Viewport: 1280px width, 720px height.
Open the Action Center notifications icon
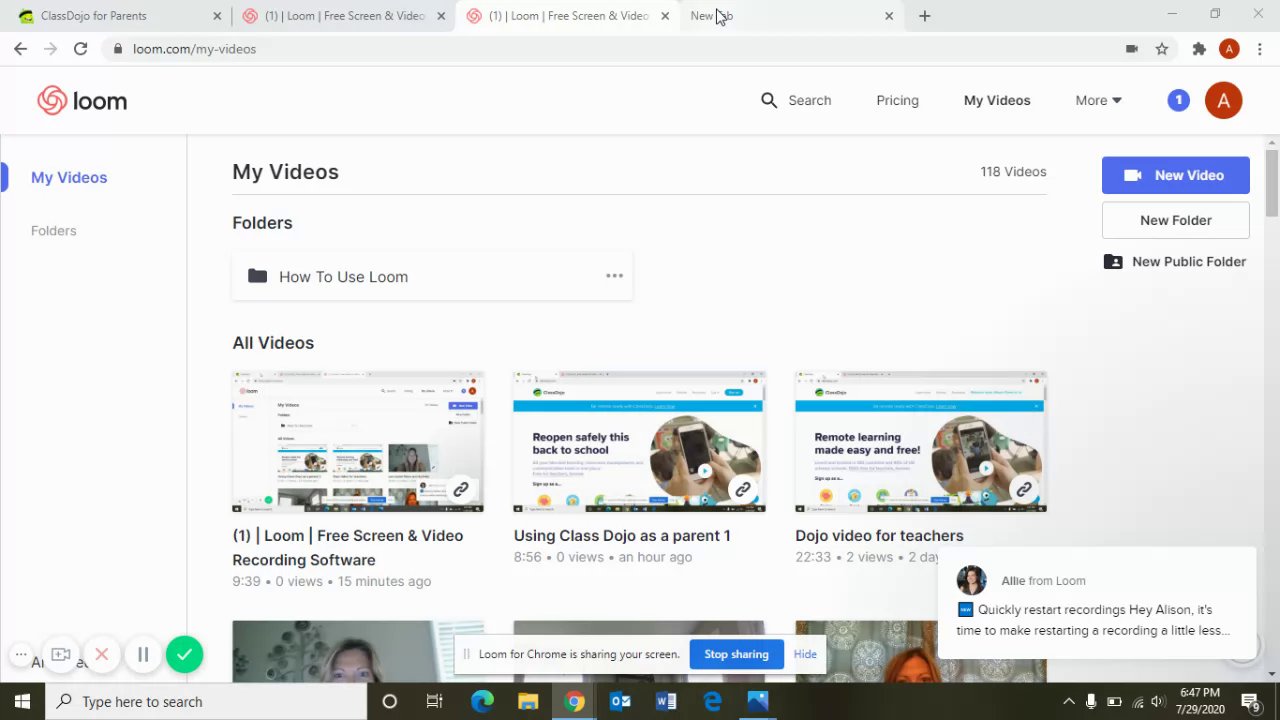[1250, 701]
